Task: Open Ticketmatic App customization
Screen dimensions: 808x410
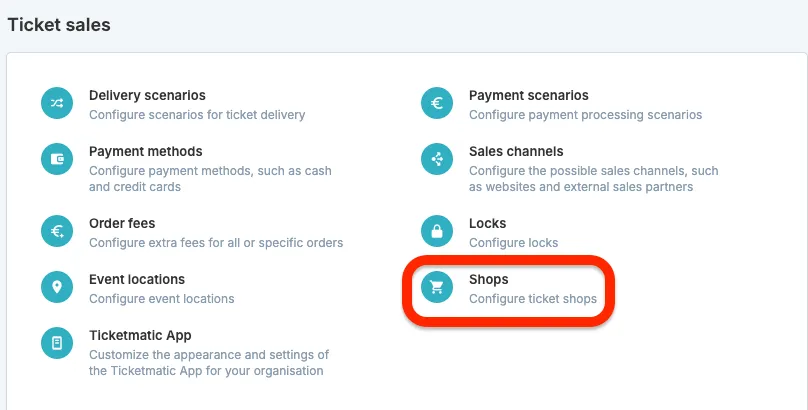Action: (x=140, y=335)
